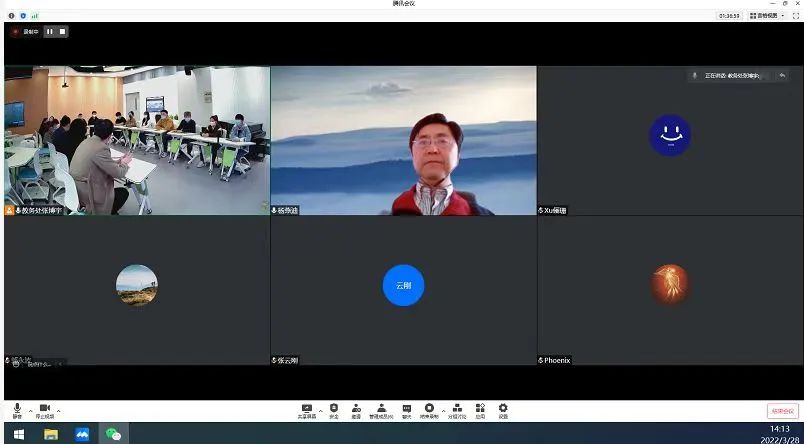Expand microphone audio options arrow
The height and width of the screenshot is (444, 804).
[30, 410]
